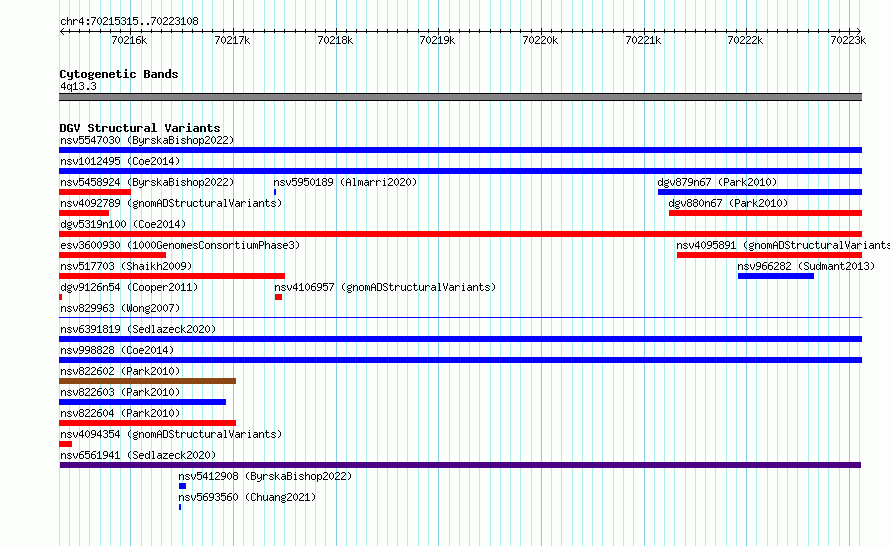Open nsv998828 (Coe2014) label
The image size is (890, 546).
(117, 350)
